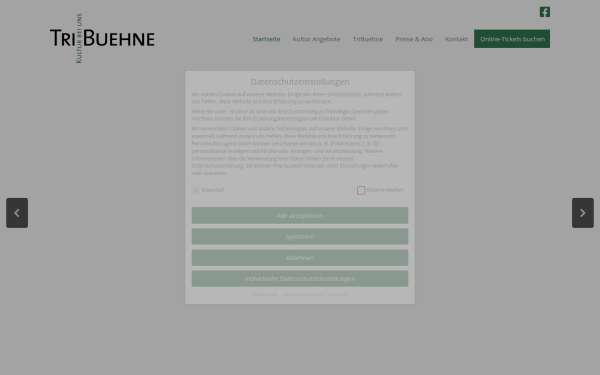Click the Online-Tickets buchen button
Viewport: 600px width, 375px height.
tap(512, 39)
